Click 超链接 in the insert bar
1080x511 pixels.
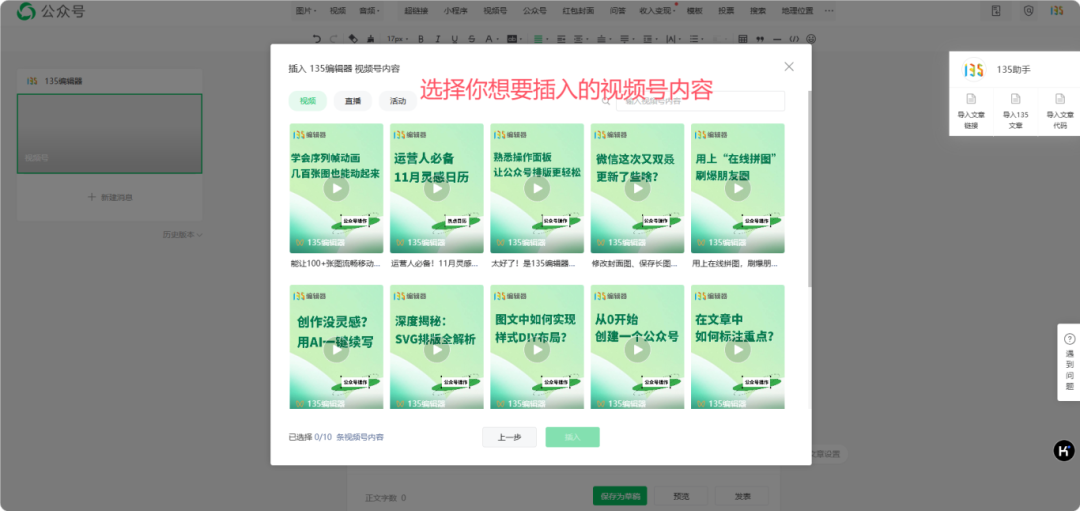pyautogui.click(x=416, y=11)
